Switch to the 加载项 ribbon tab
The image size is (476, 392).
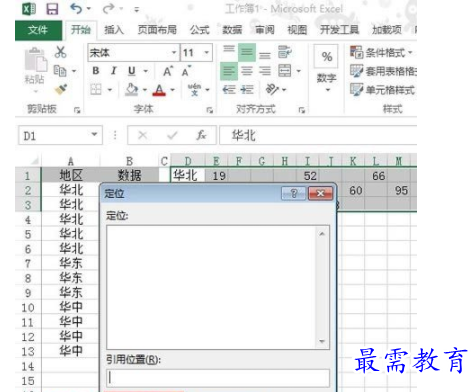387,30
